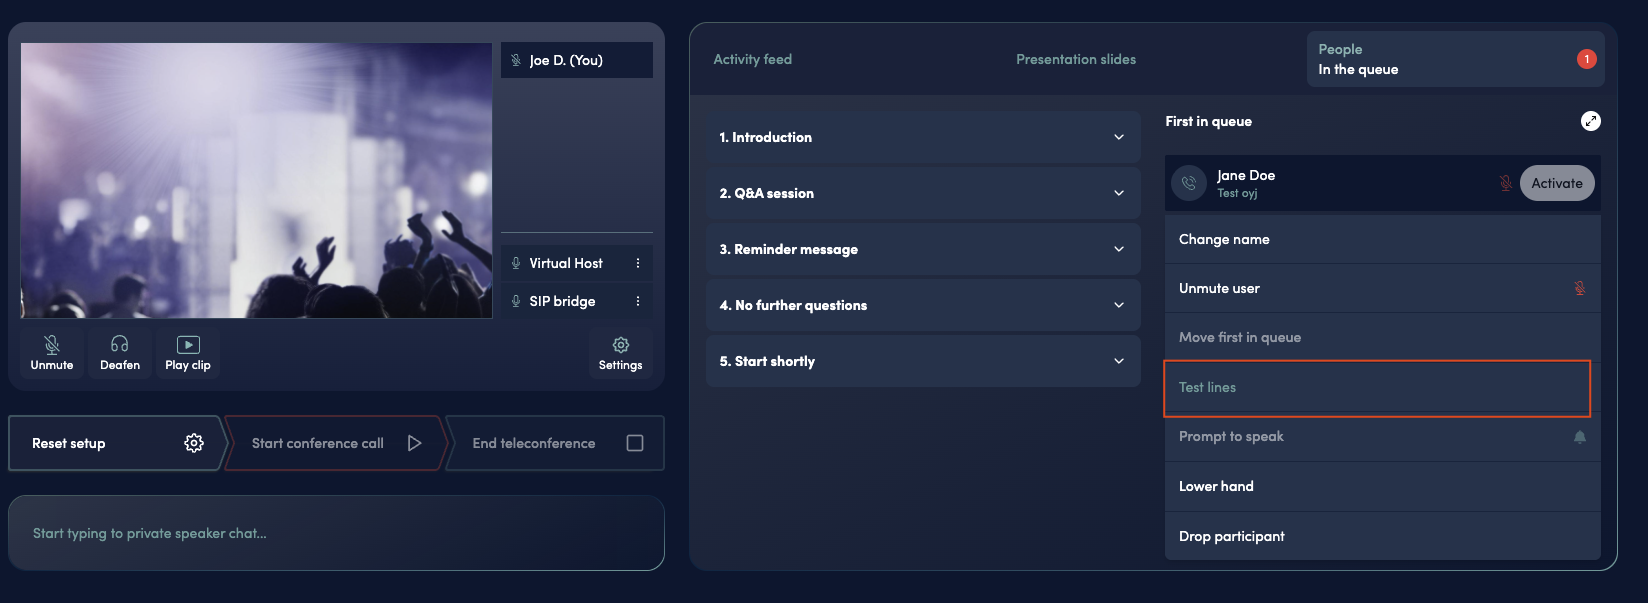Expand the queue panel with arrow icon

click(1590, 121)
